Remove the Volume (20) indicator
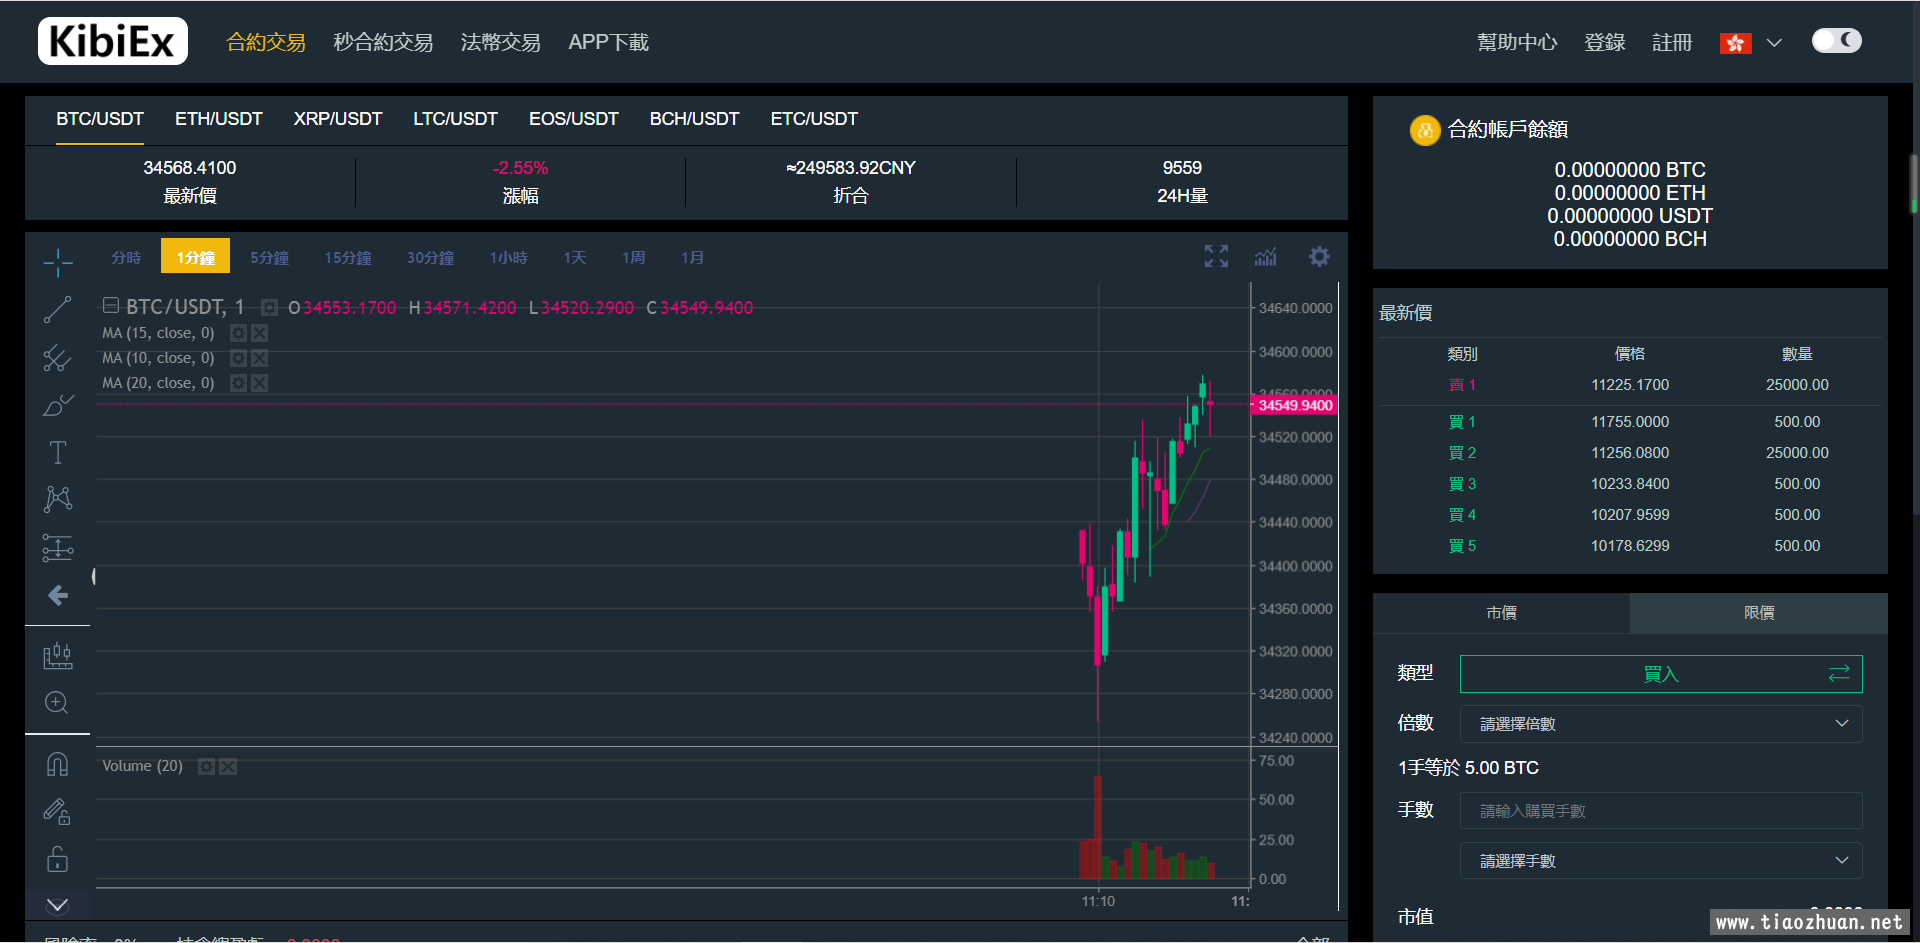This screenshot has height=943, width=1920. coord(228,766)
